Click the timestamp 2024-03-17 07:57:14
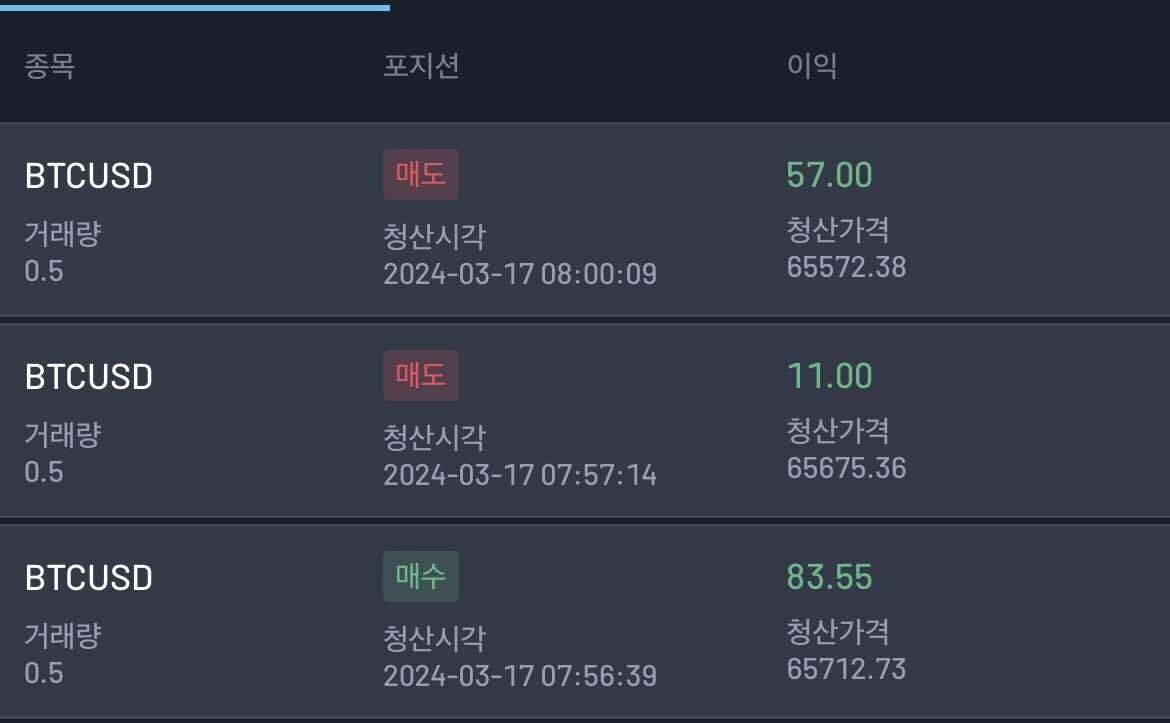This screenshot has height=723, width=1170. 520,475
